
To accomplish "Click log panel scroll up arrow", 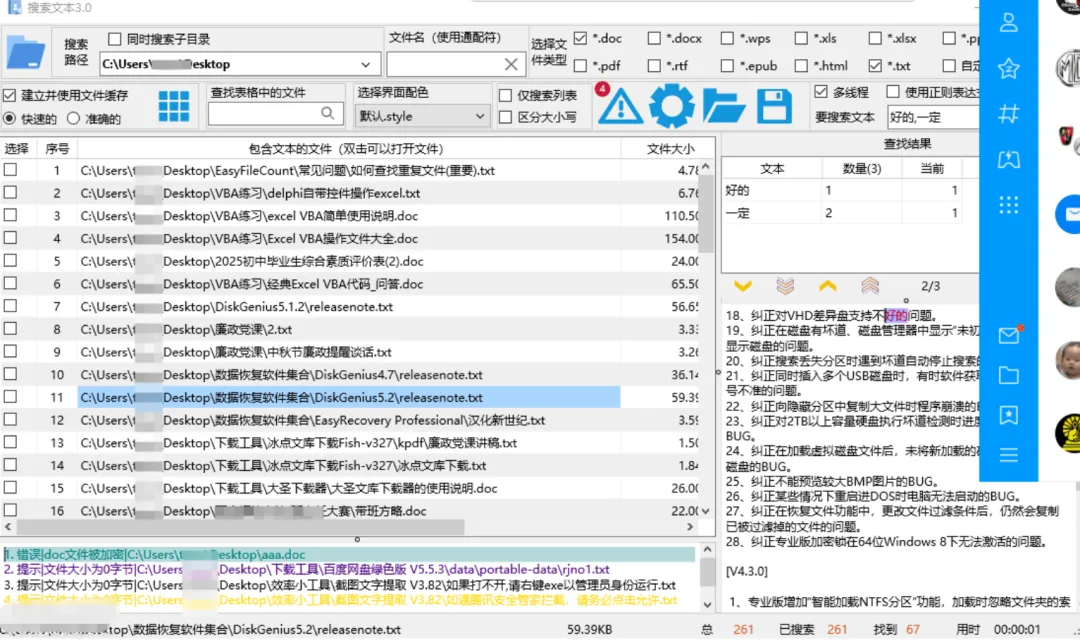I will [707, 550].
